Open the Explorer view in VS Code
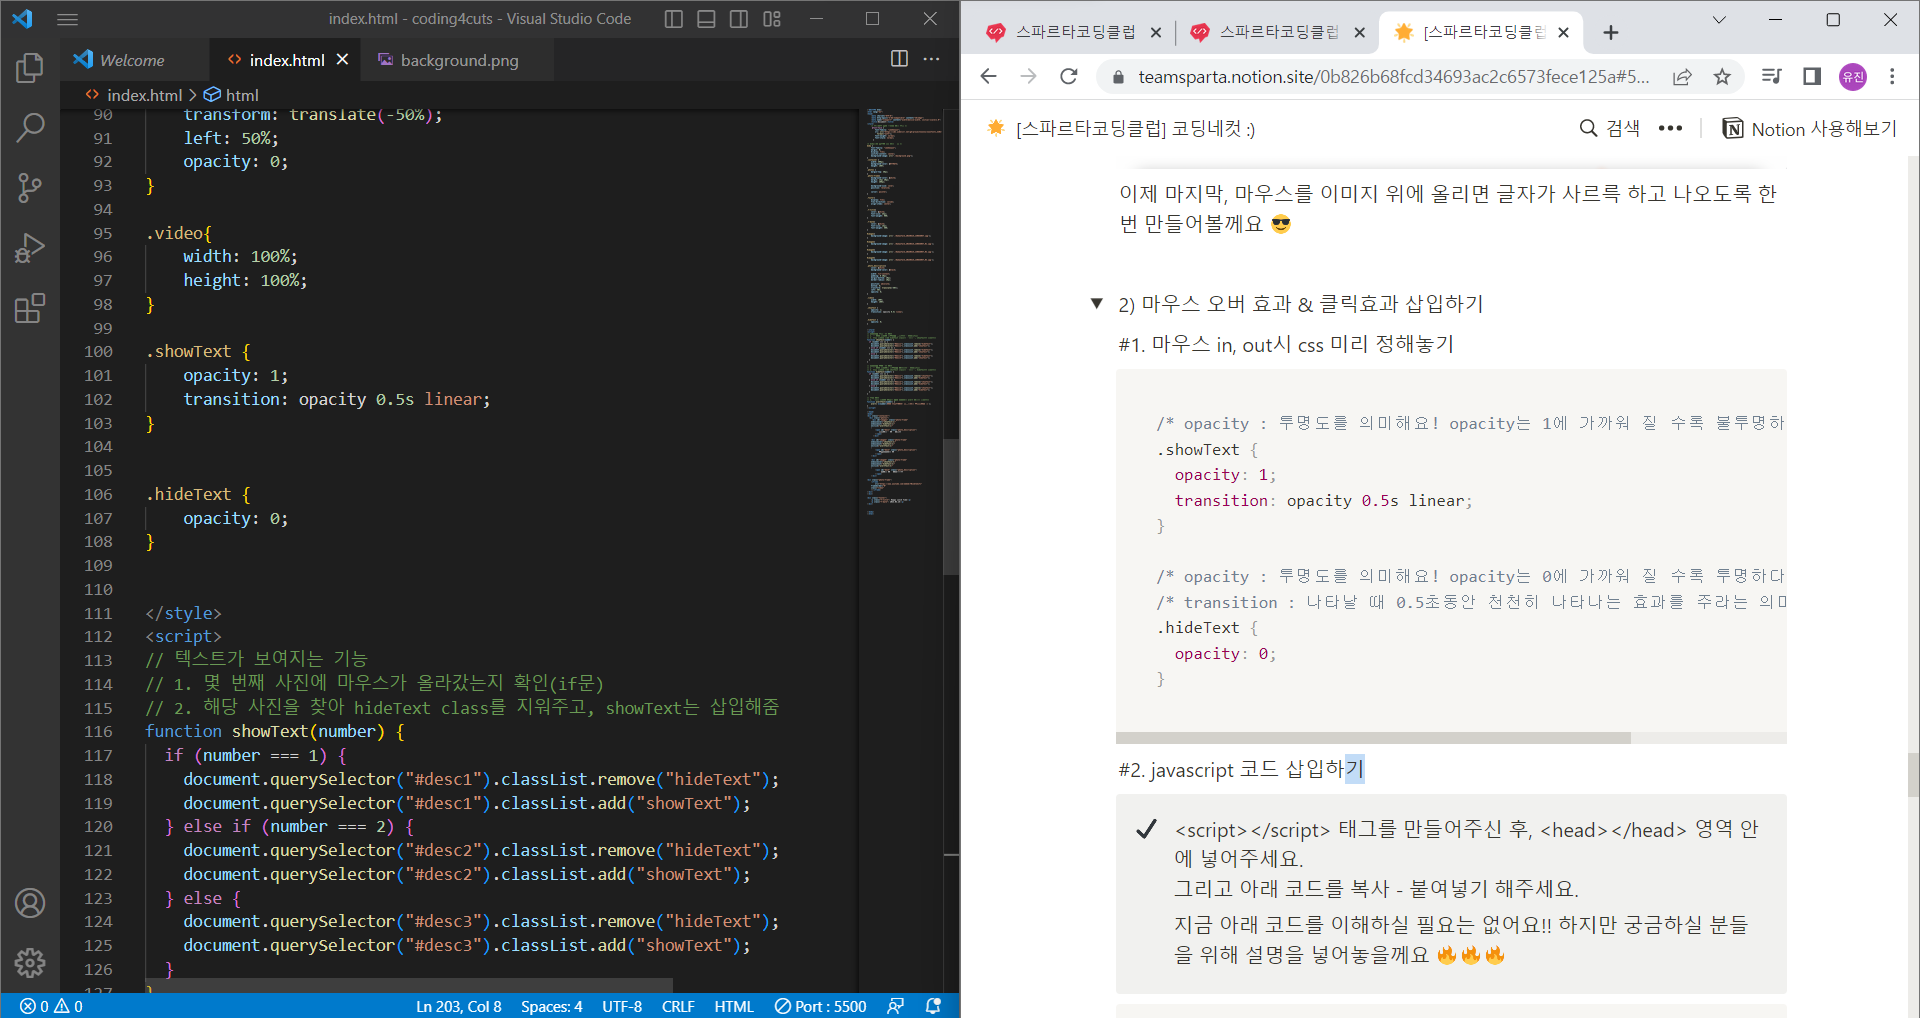 [x=30, y=68]
